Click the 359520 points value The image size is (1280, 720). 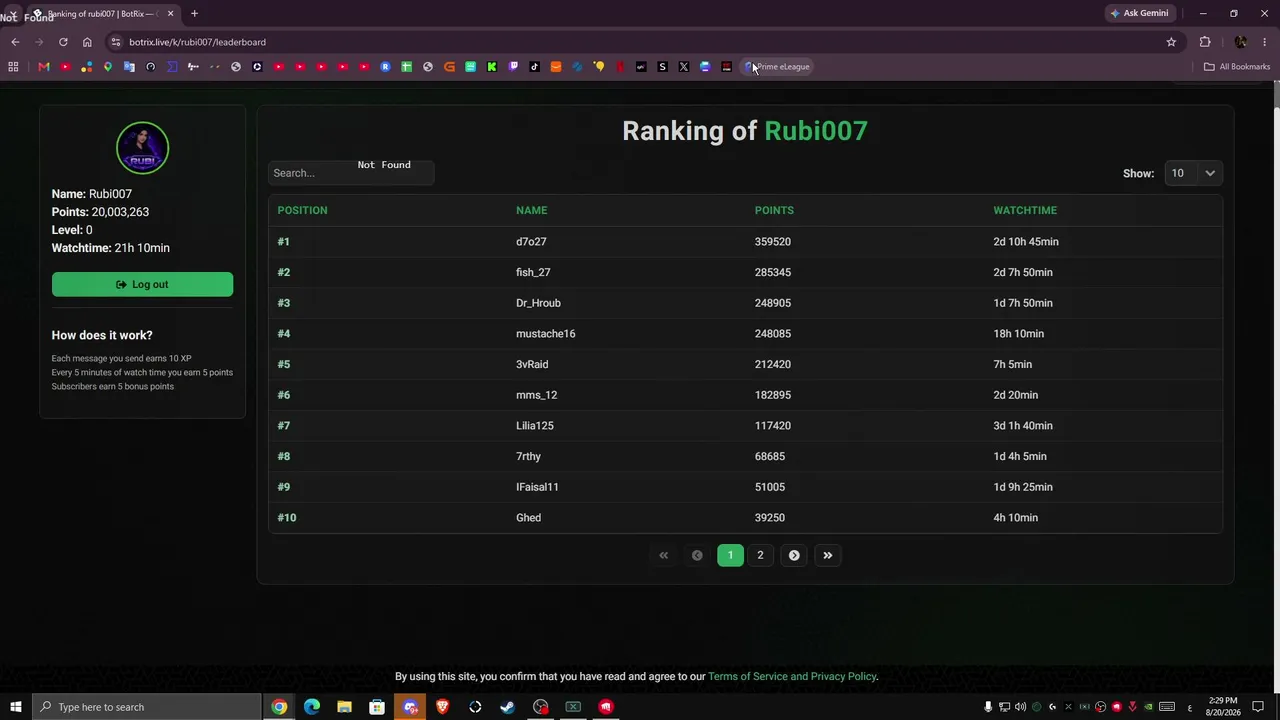coord(773,242)
